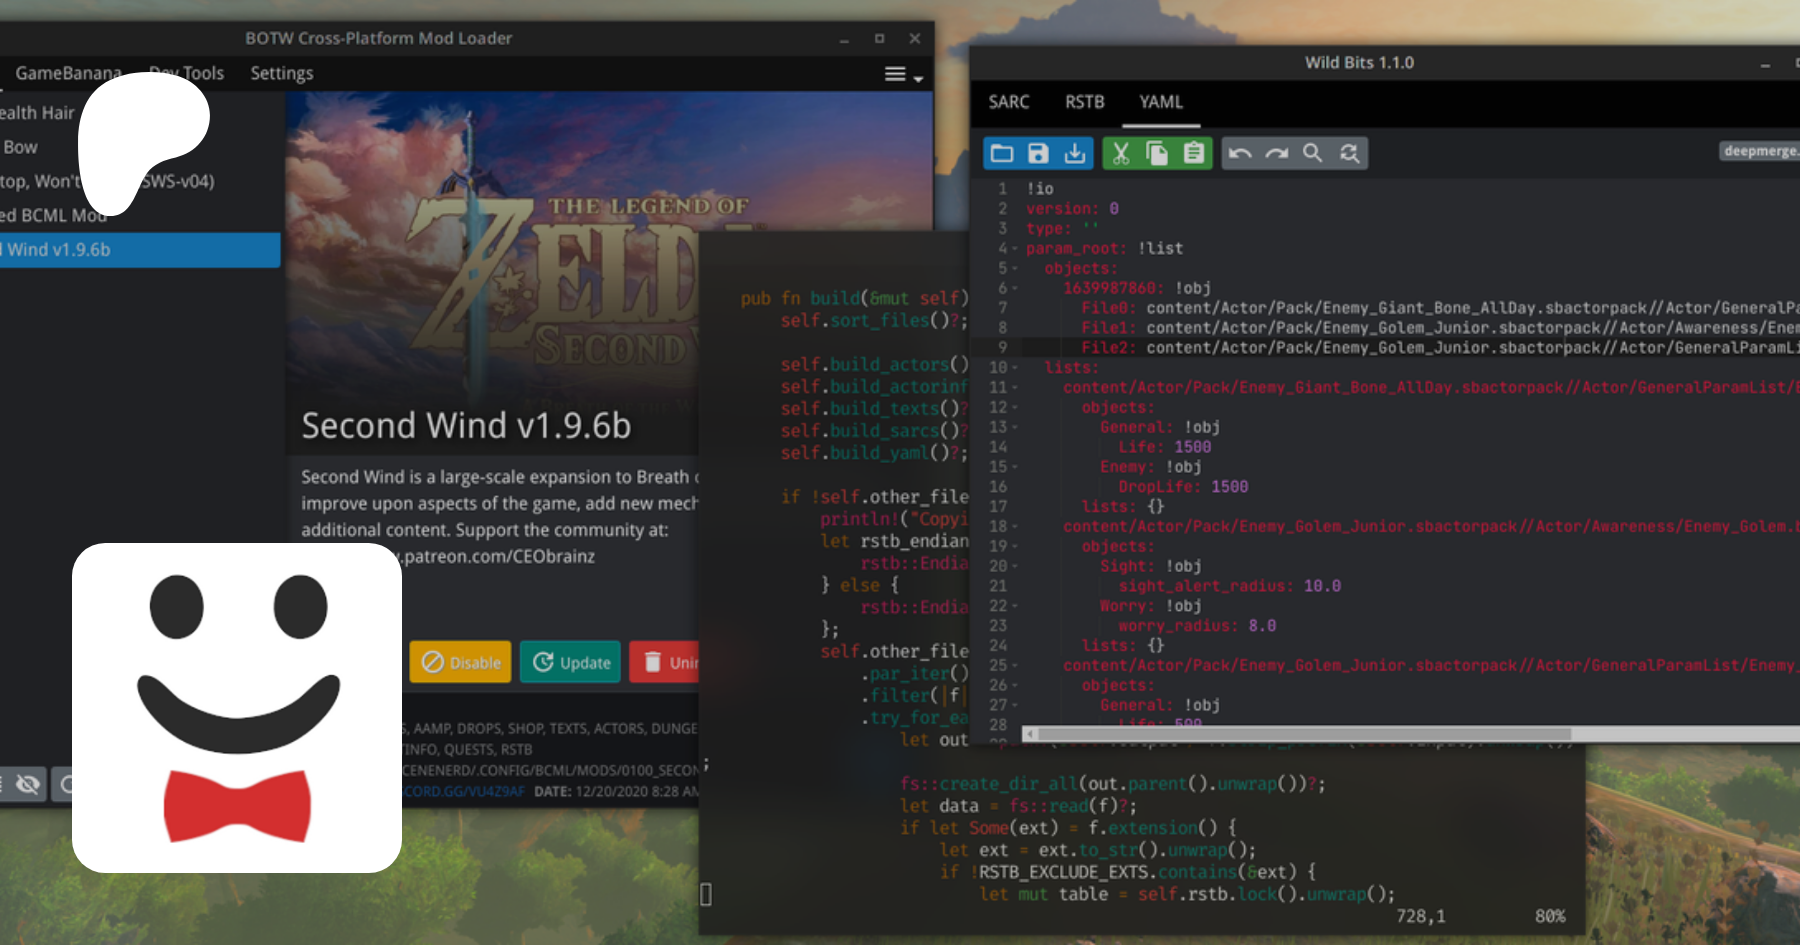
Task: Switch to the SARC tab
Action: click(1008, 102)
